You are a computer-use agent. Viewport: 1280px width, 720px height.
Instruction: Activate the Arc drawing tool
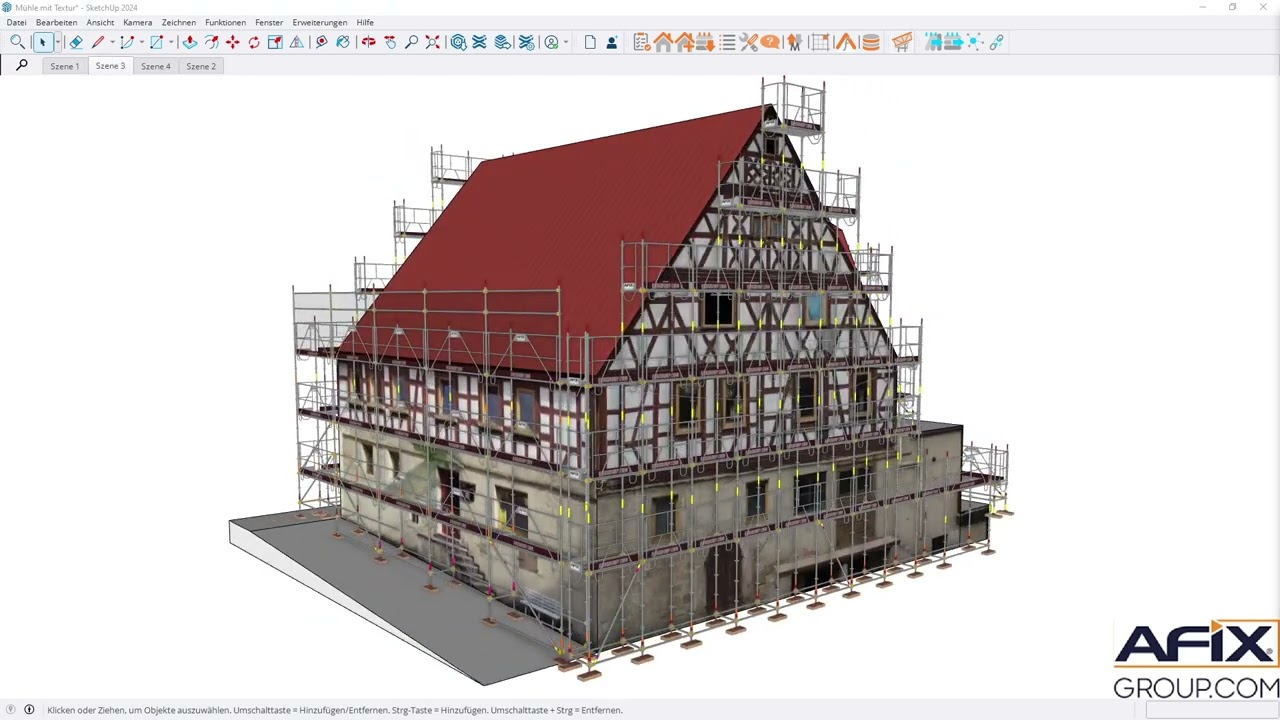(x=127, y=42)
